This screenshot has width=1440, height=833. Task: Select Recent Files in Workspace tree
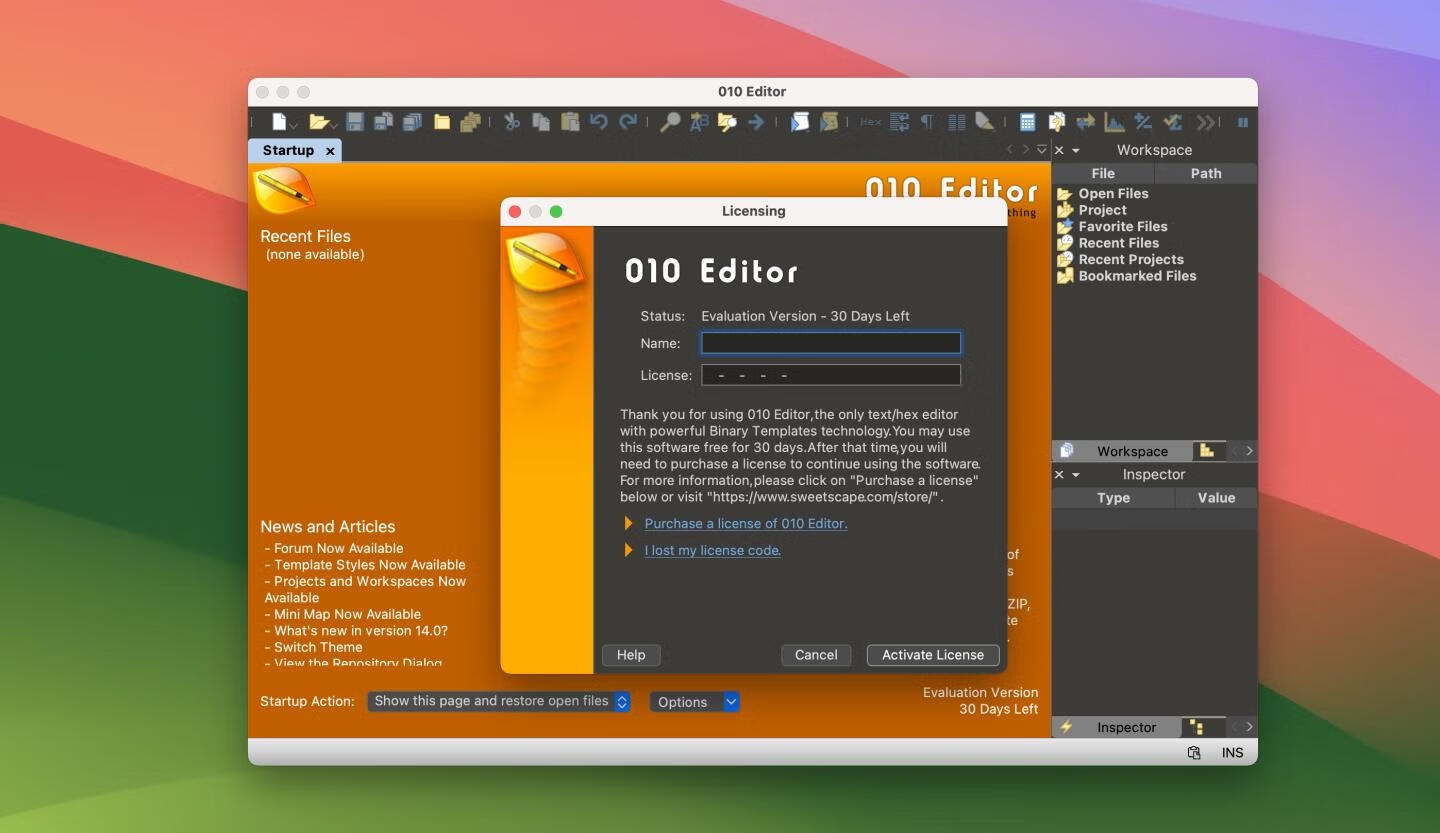point(1118,243)
